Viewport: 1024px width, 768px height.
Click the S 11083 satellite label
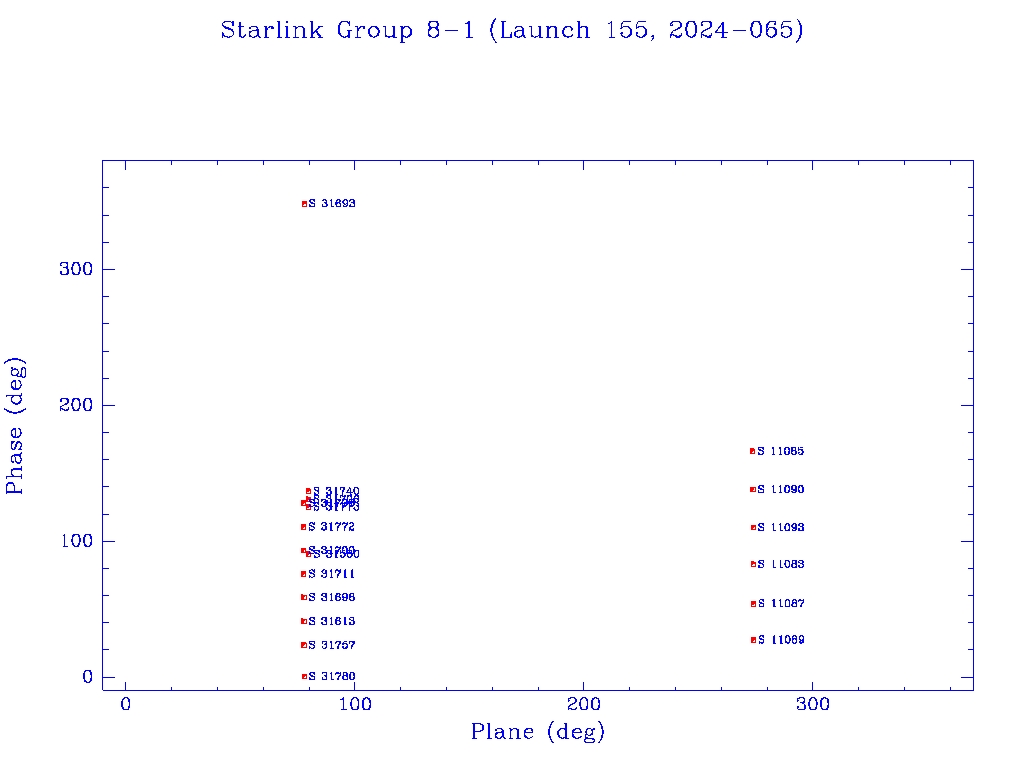[x=781, y=565]
